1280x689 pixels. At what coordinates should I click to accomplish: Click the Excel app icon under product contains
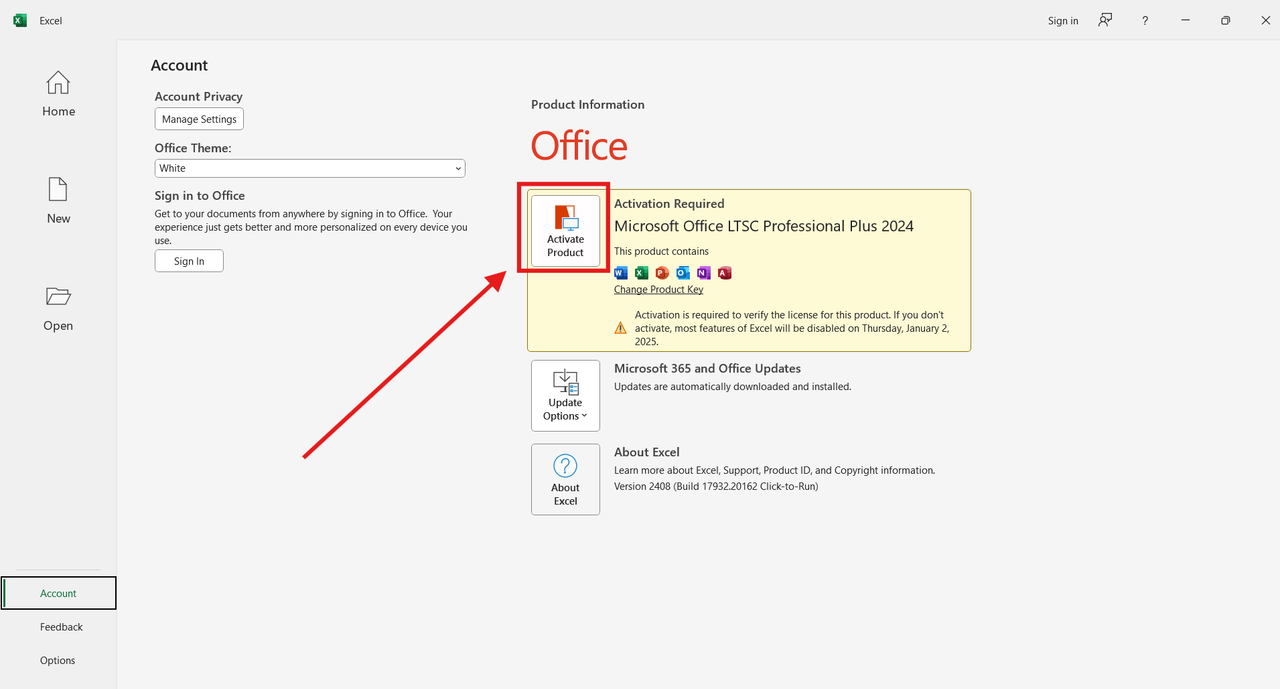click(x=642, y=273)
